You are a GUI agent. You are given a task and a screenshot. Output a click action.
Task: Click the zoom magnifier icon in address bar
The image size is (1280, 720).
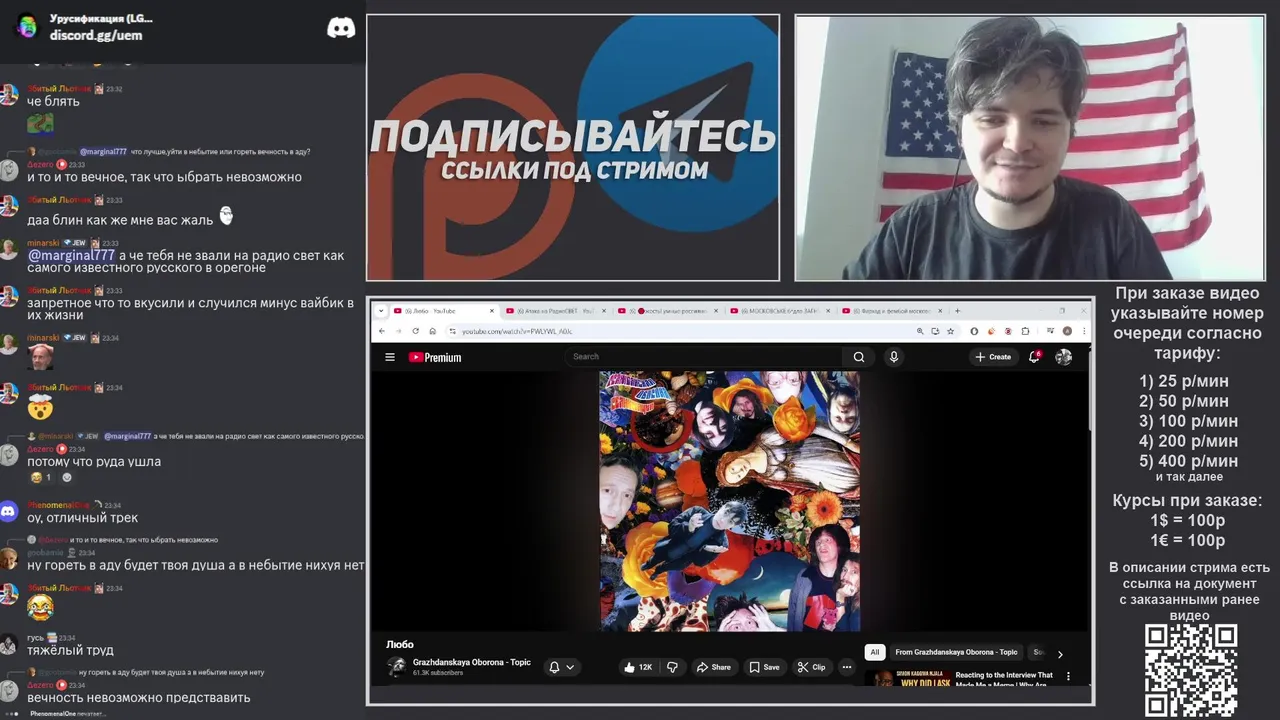[920, 331]
